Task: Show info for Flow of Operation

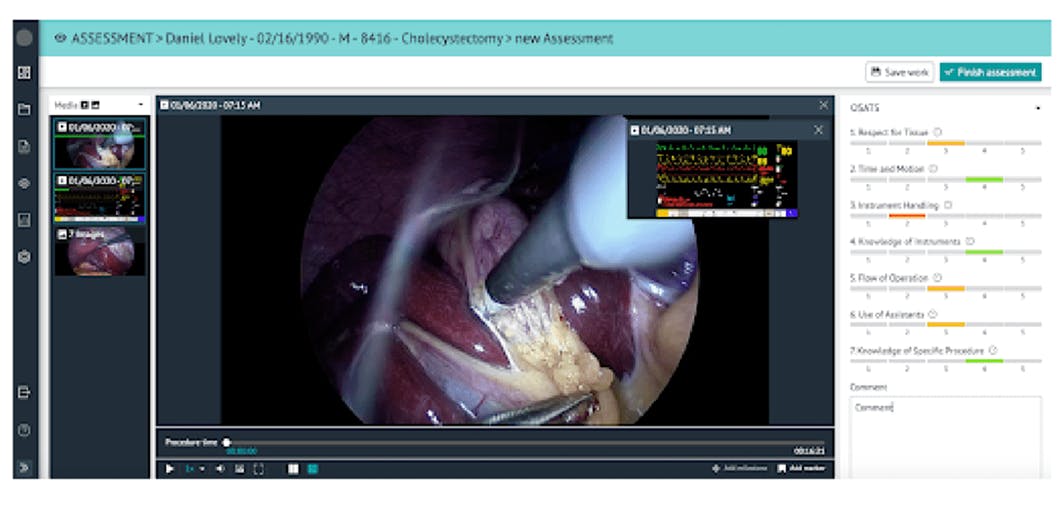Action: [x=938, y=278]
